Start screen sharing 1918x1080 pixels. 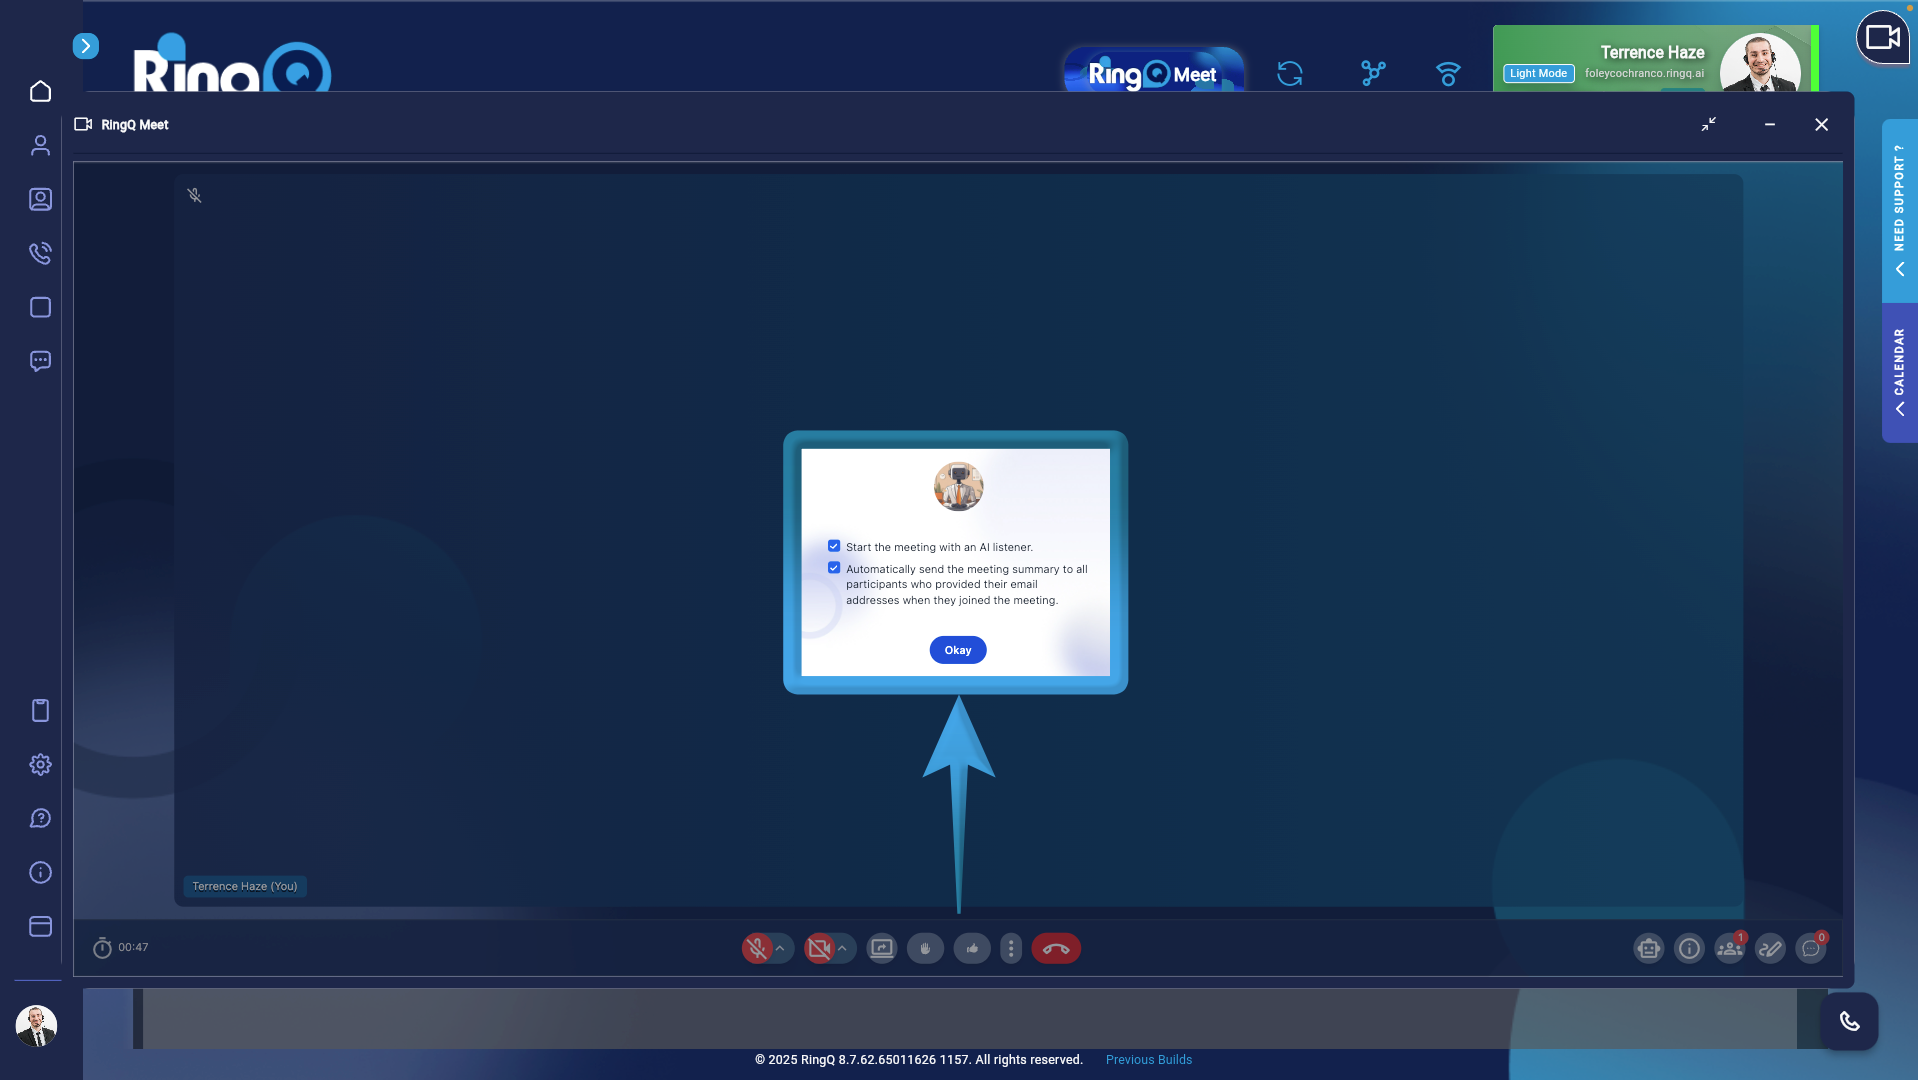pyautogui.click(x=881, y=948)
